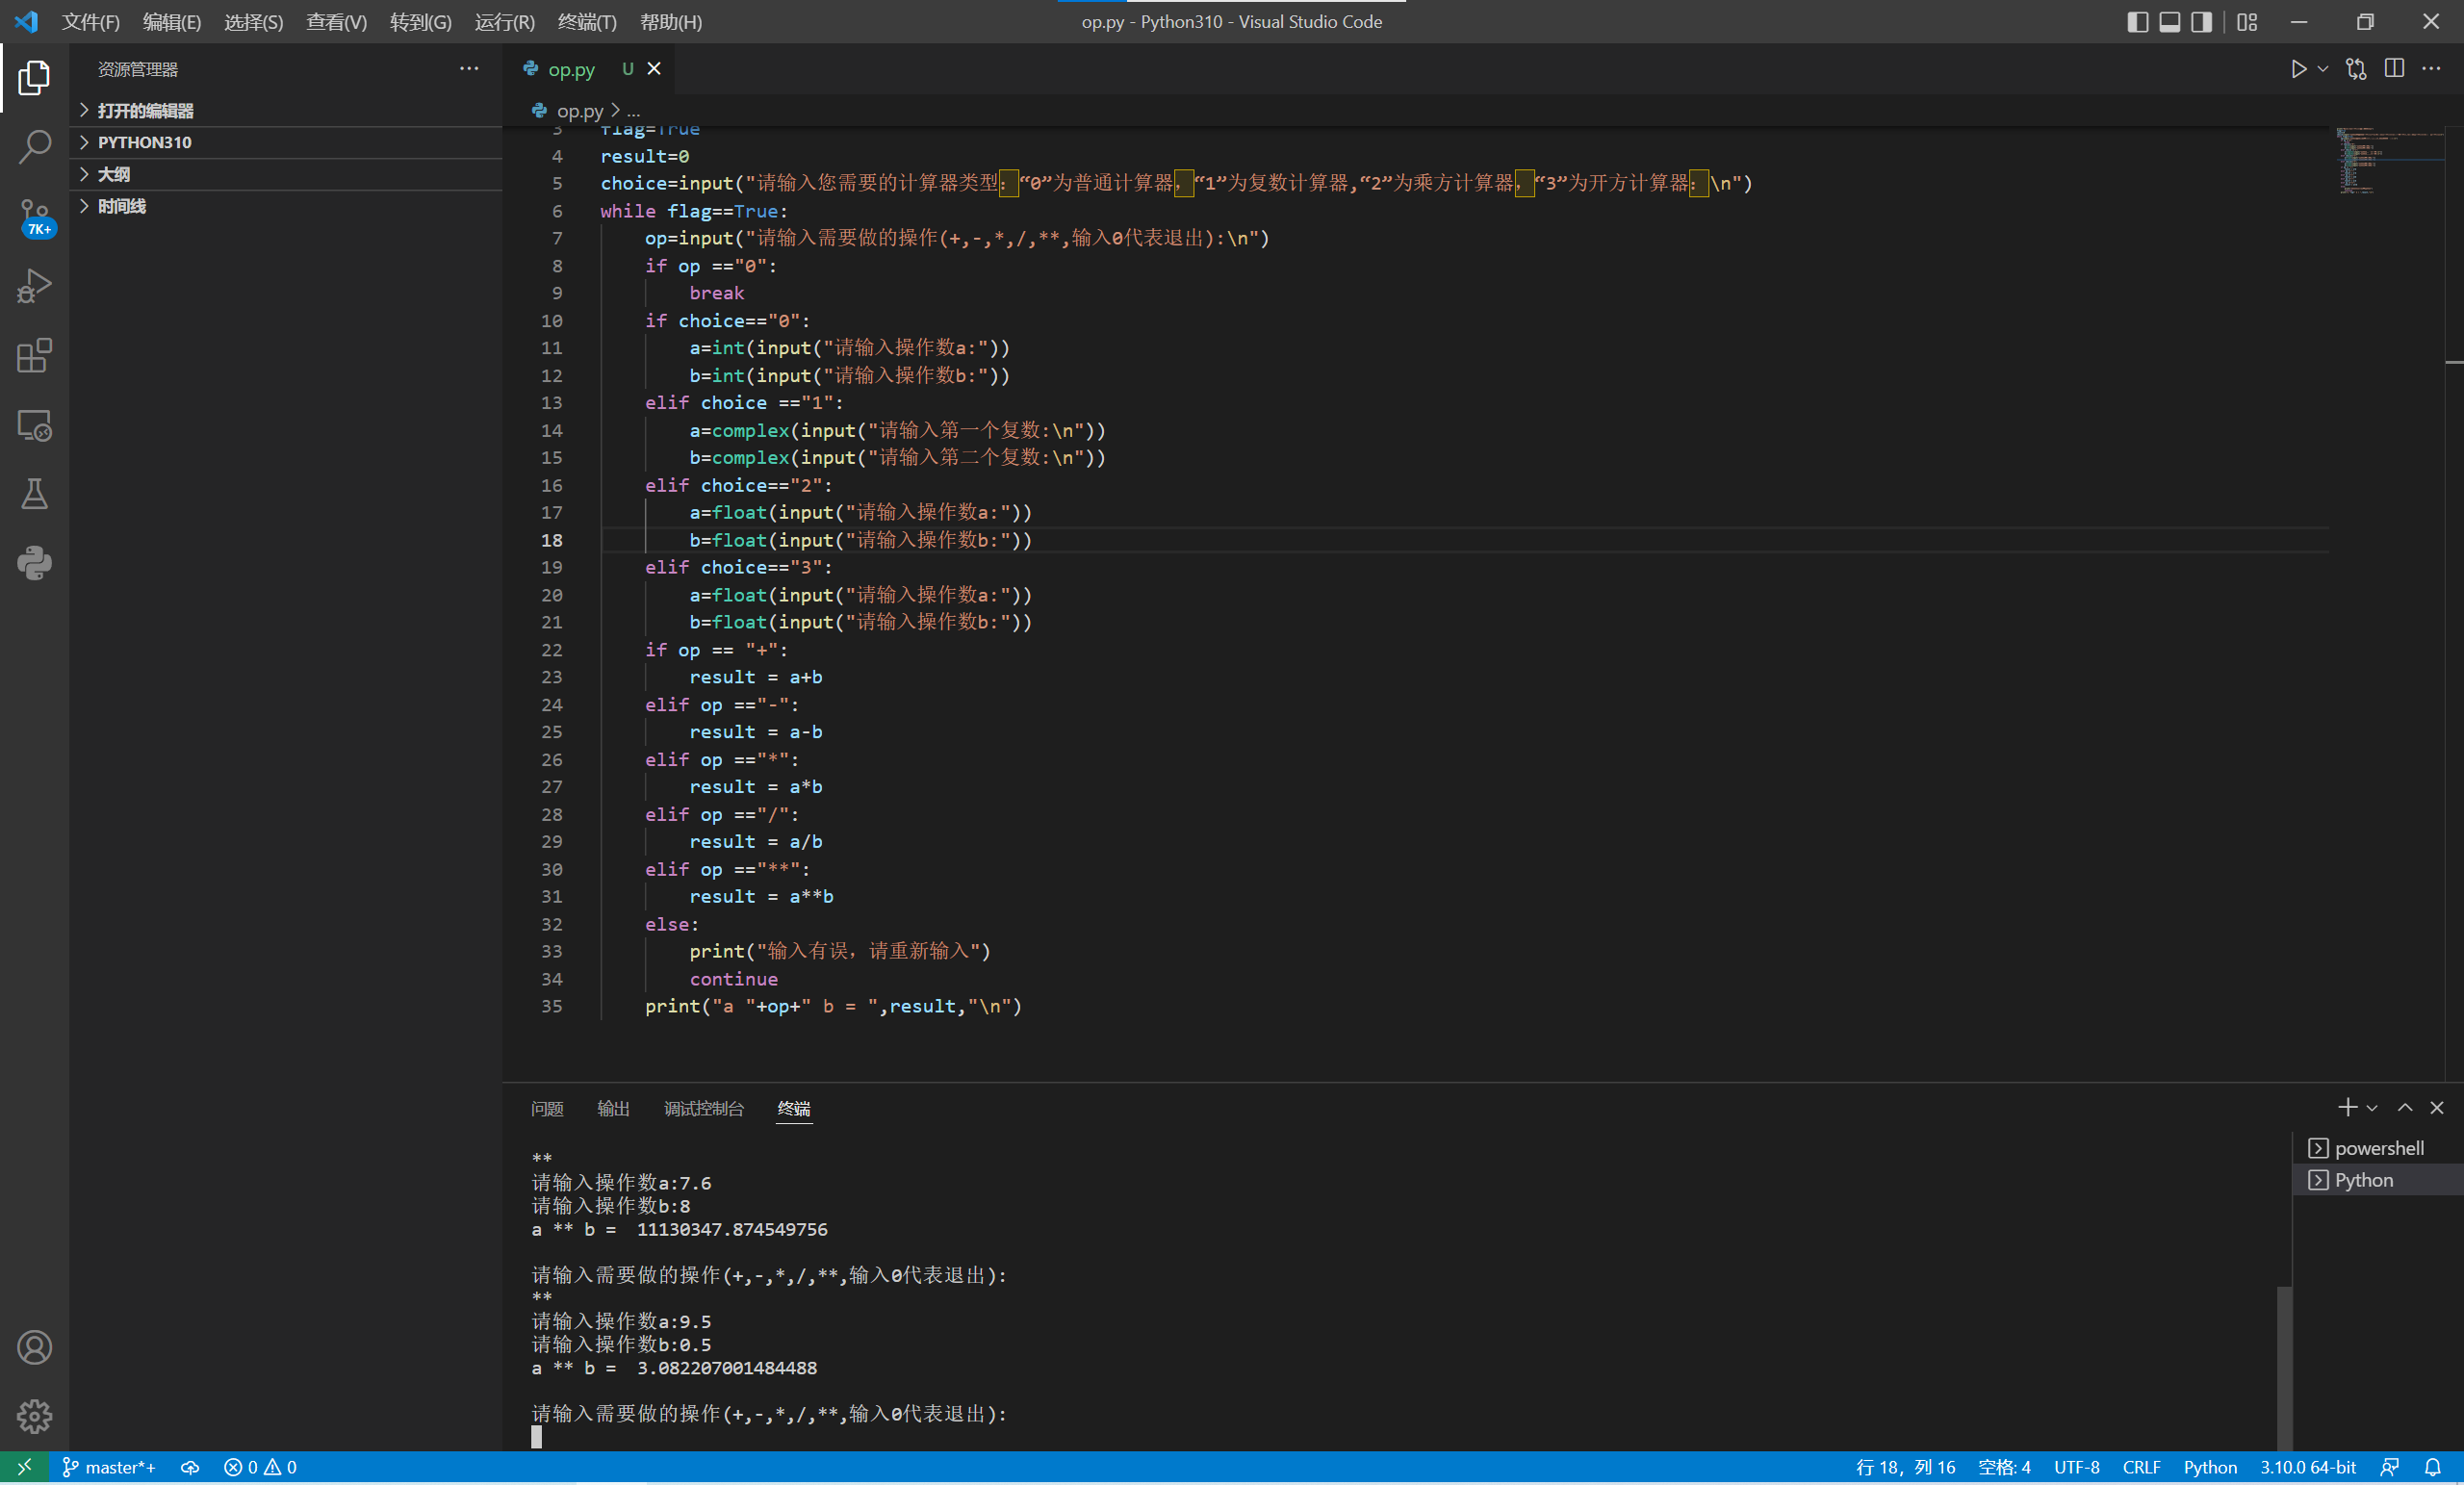Open the 终端(T) menu

tap(586, 22)
